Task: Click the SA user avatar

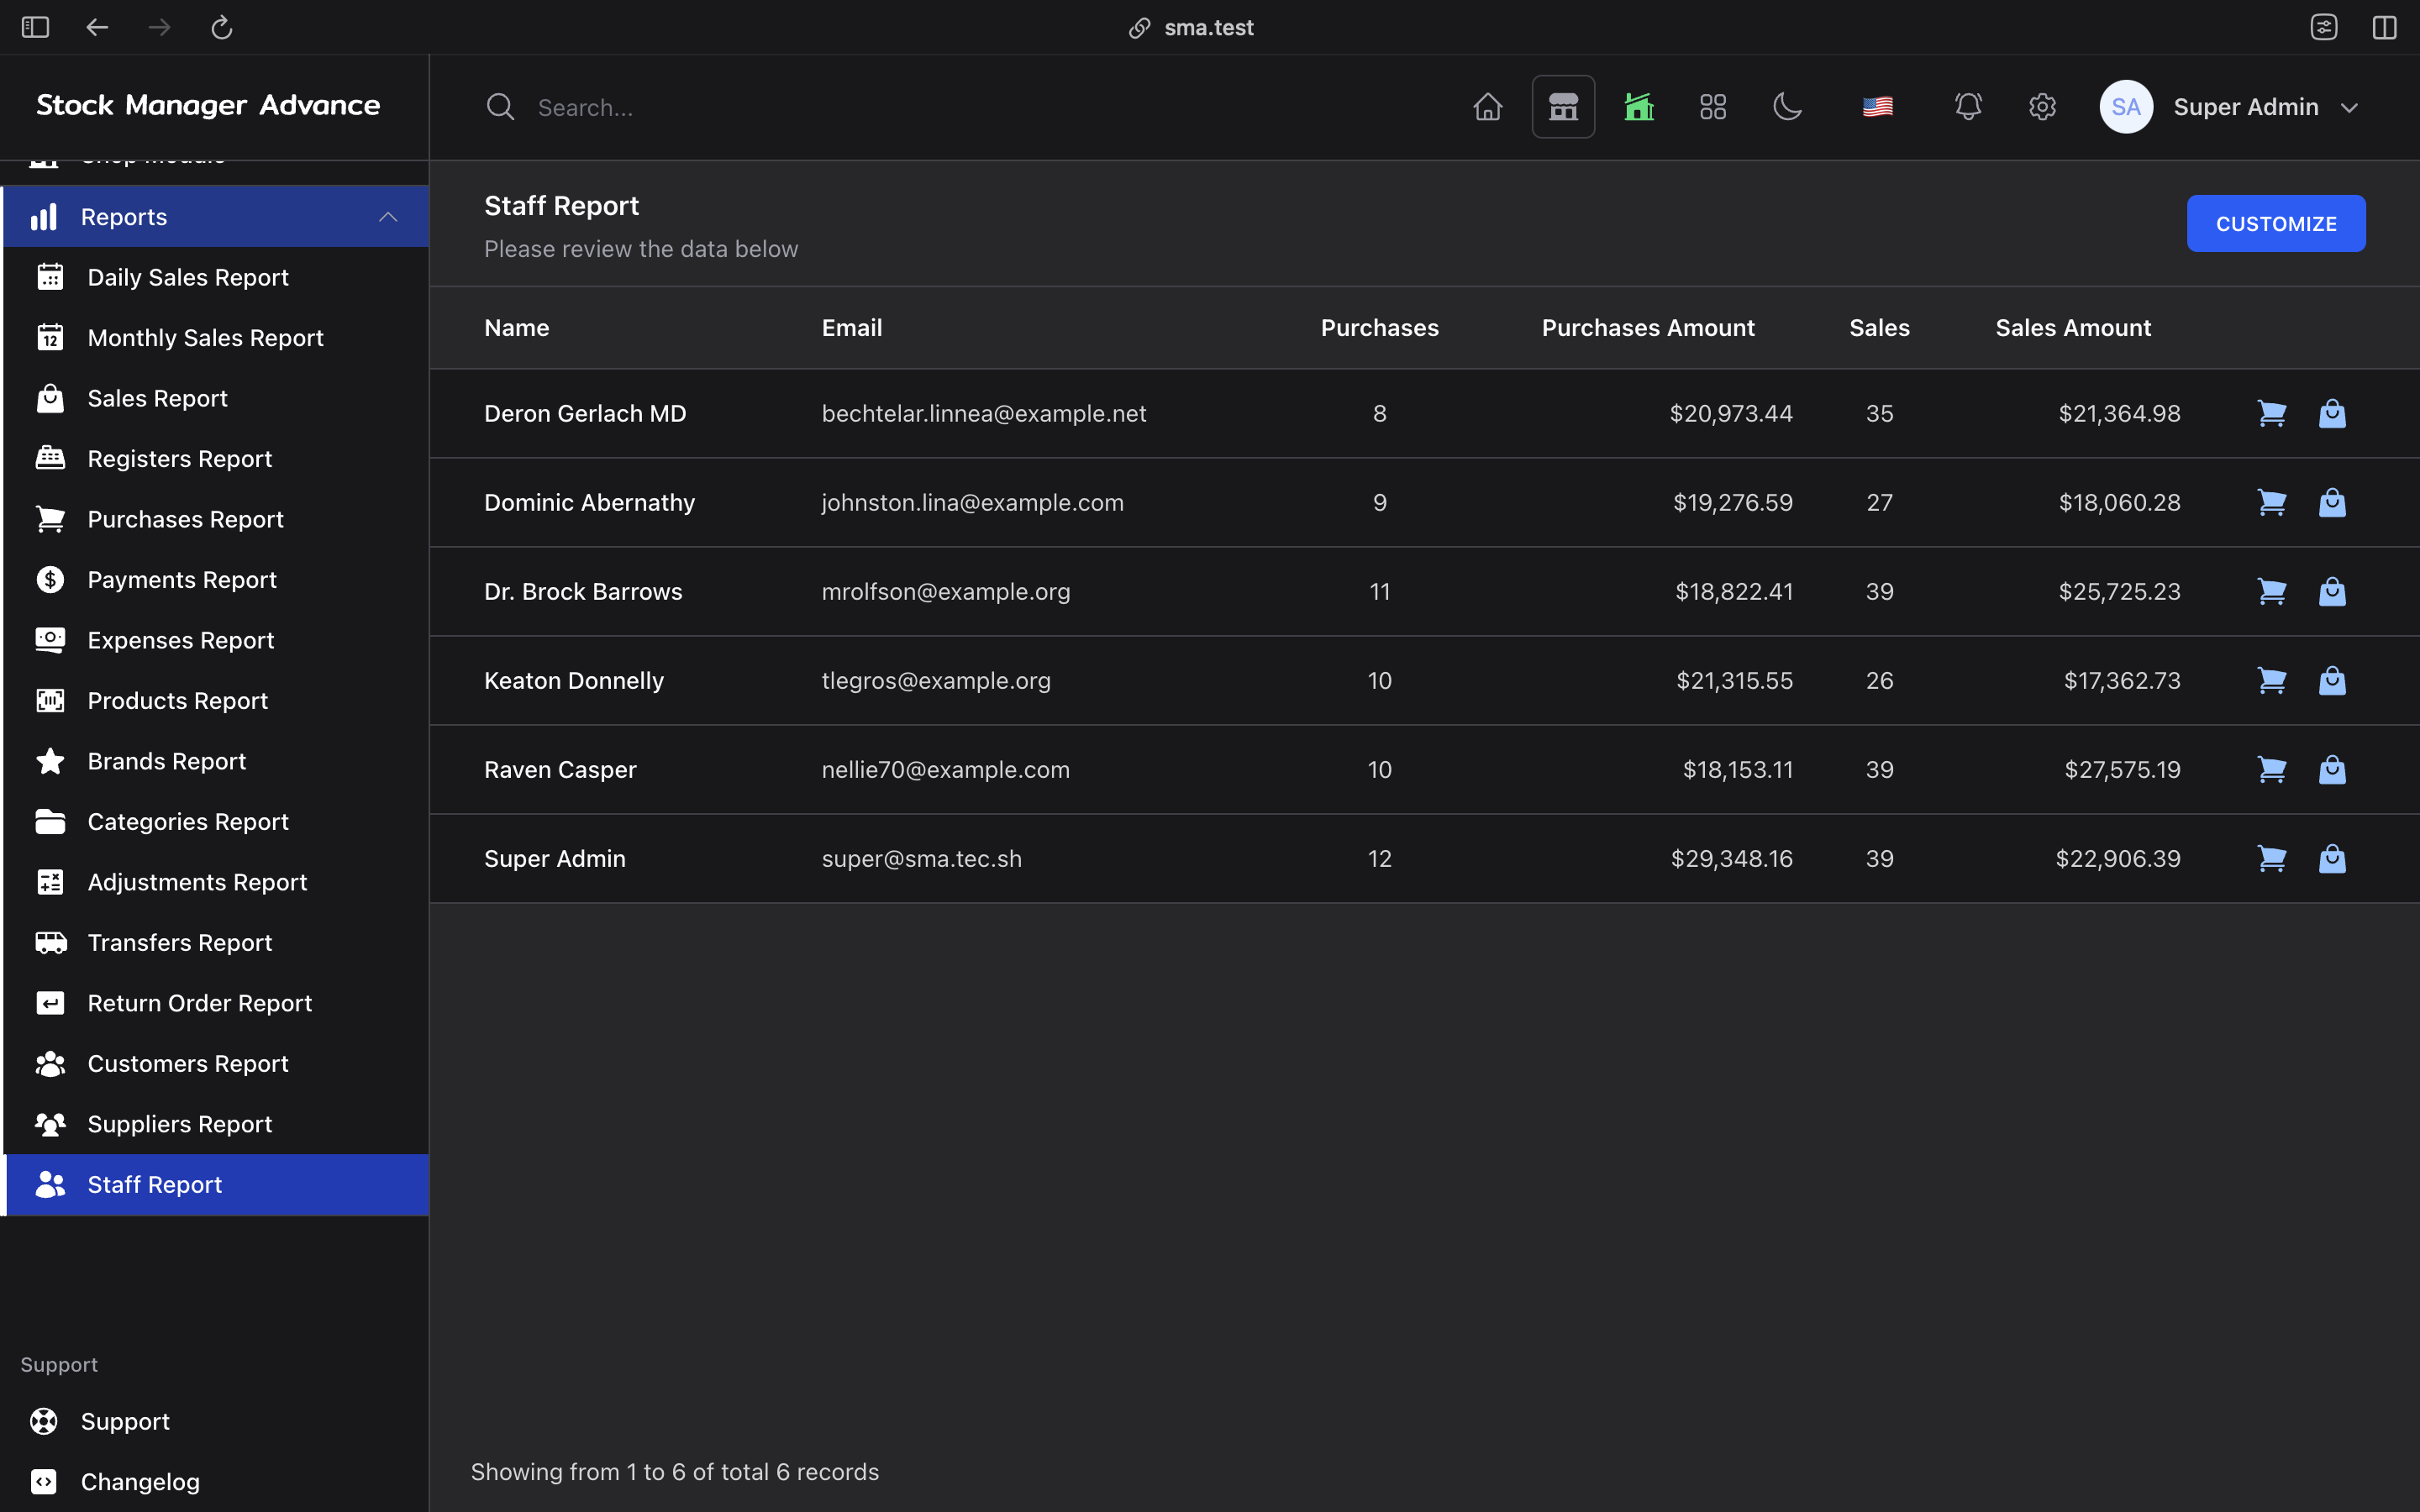Action: [x=2126, y=107]
